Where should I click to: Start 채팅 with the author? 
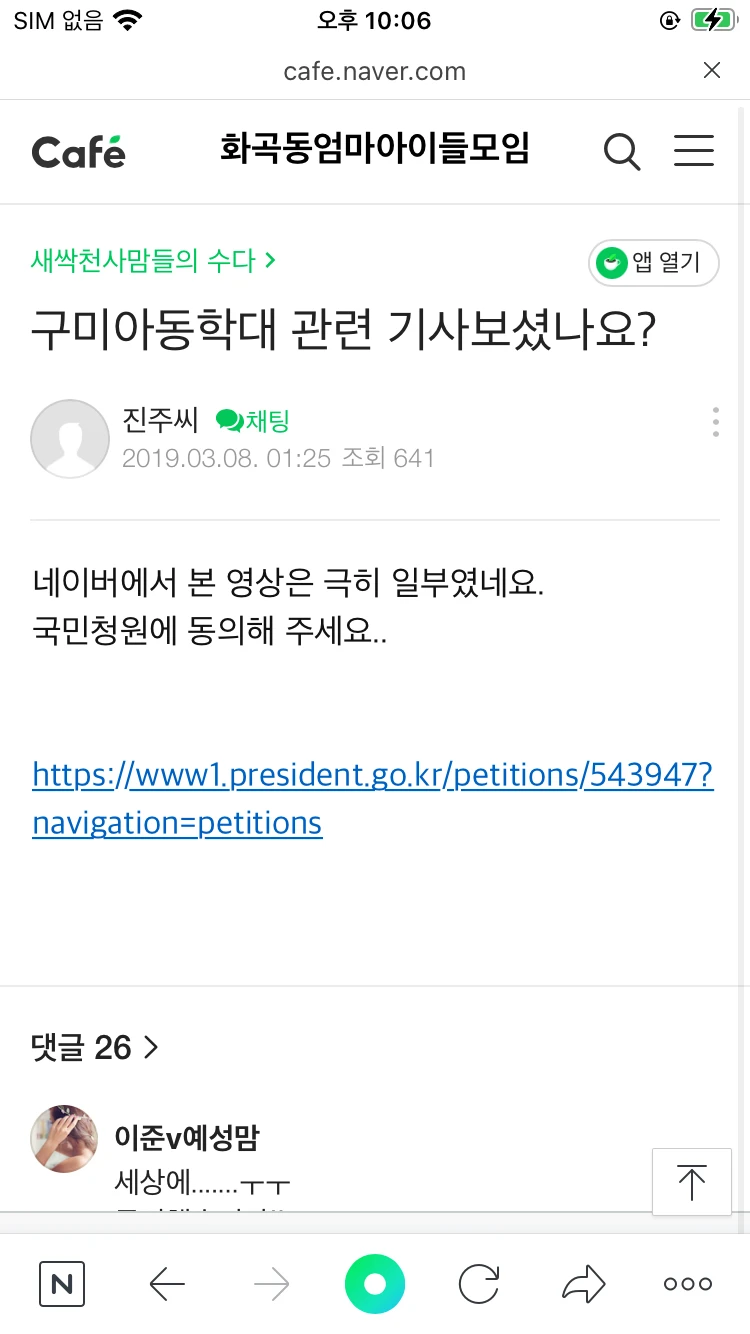[253, 421]
